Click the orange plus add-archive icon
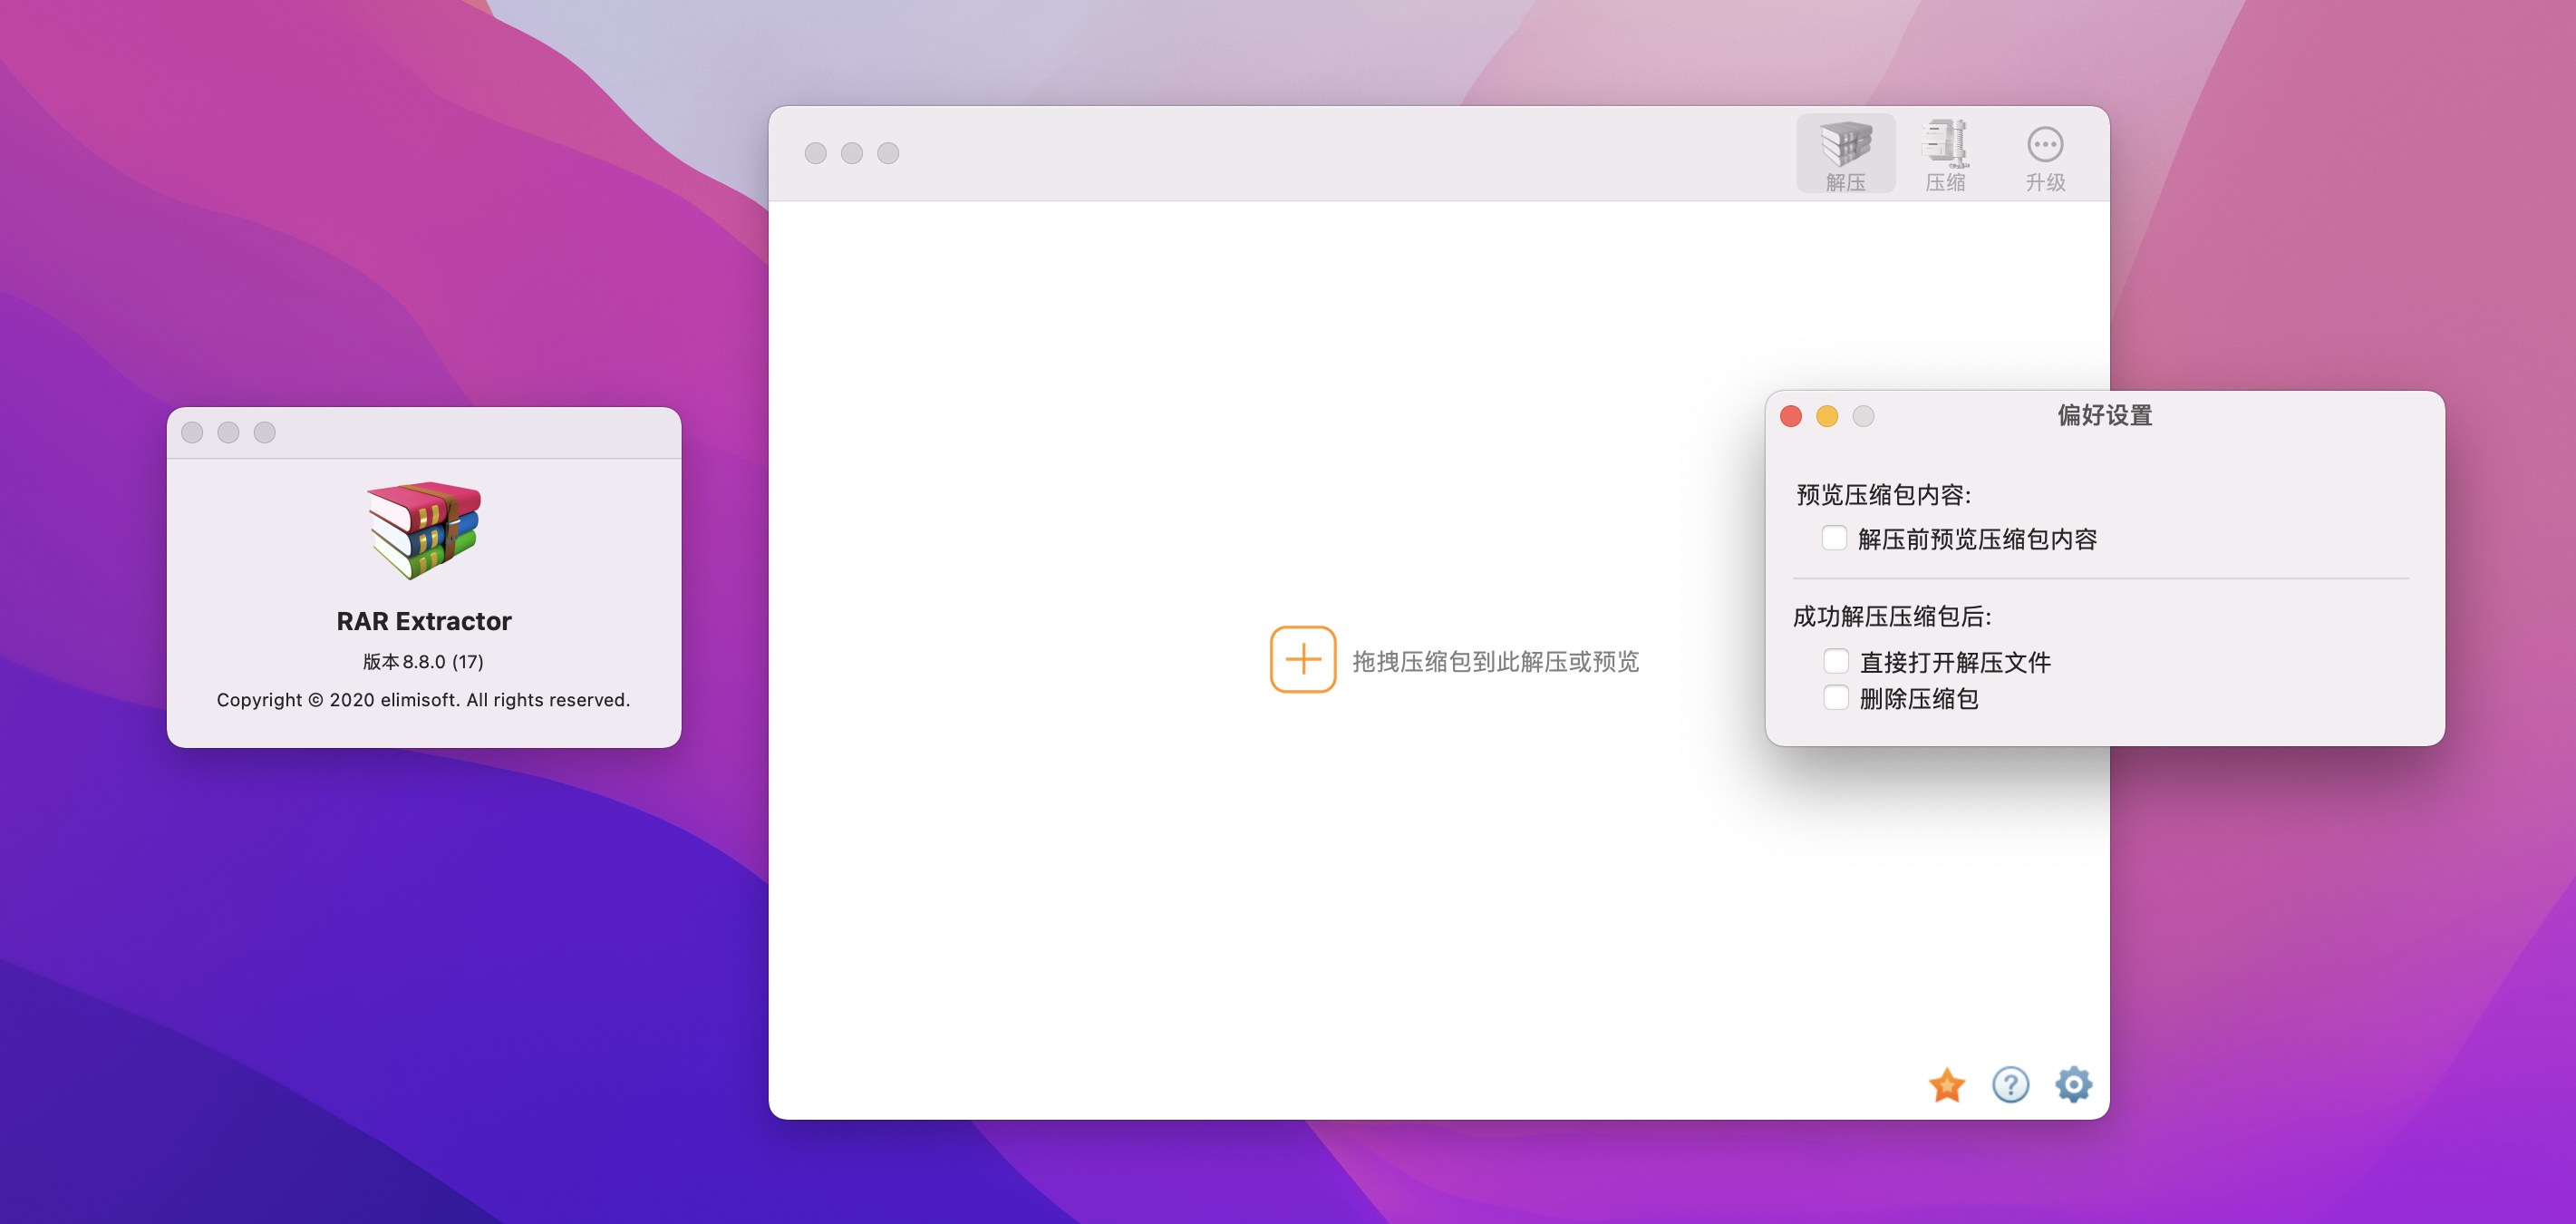Viewport: 2576px width, 1224px height. tap(1303, 659)
